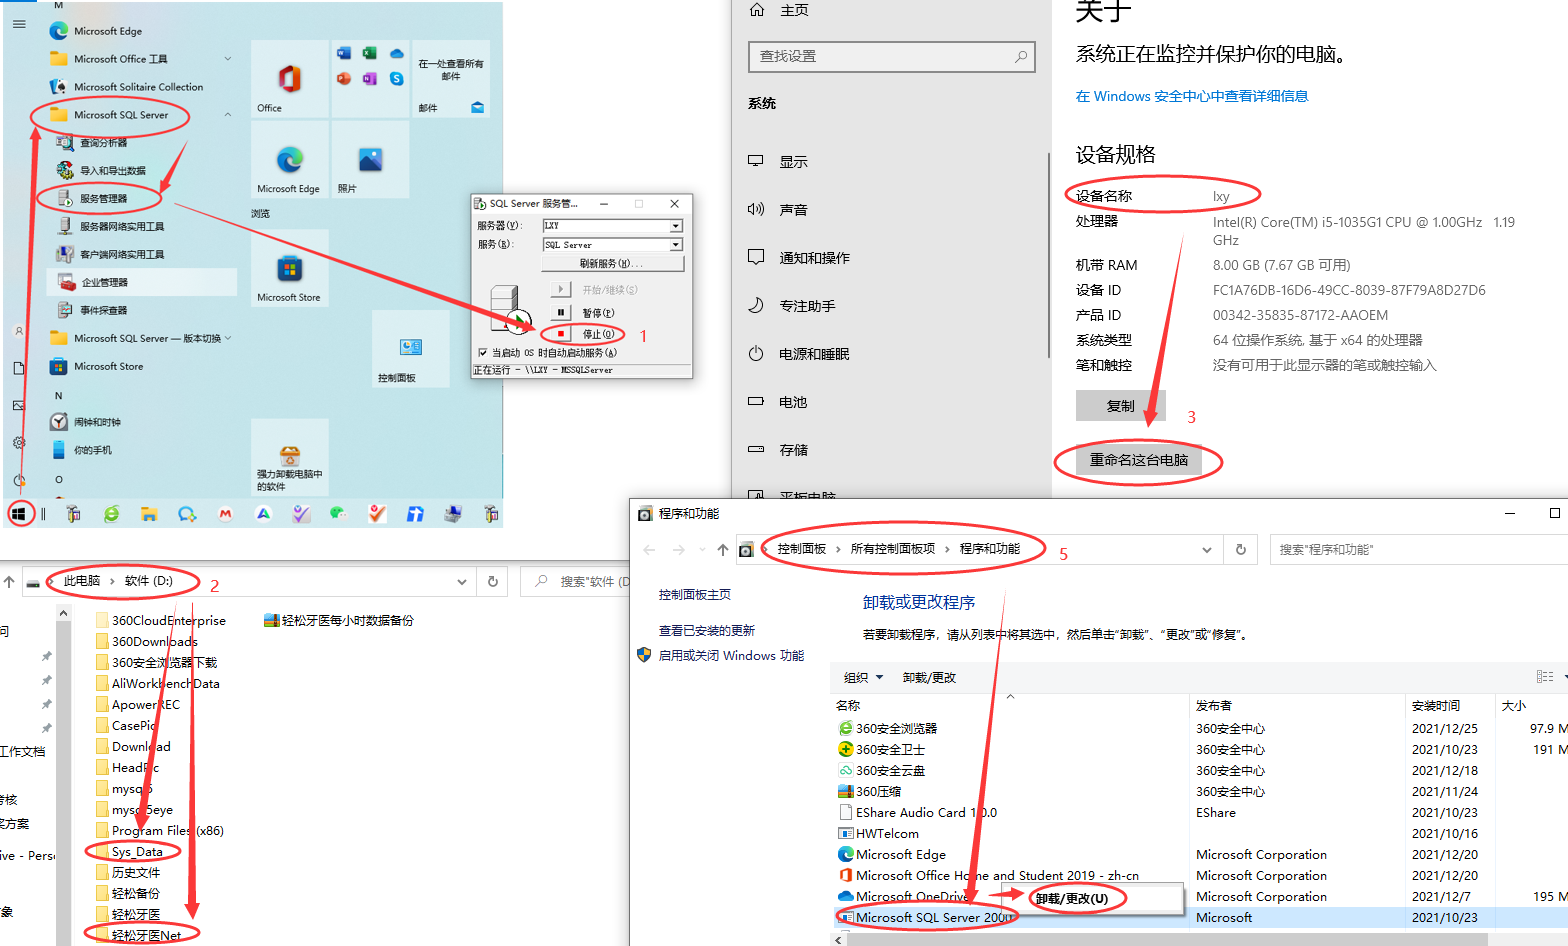Viewport: 1568px width, 946px height.
Task: Open the Microsoft Store tile
Action: [290, 269]
